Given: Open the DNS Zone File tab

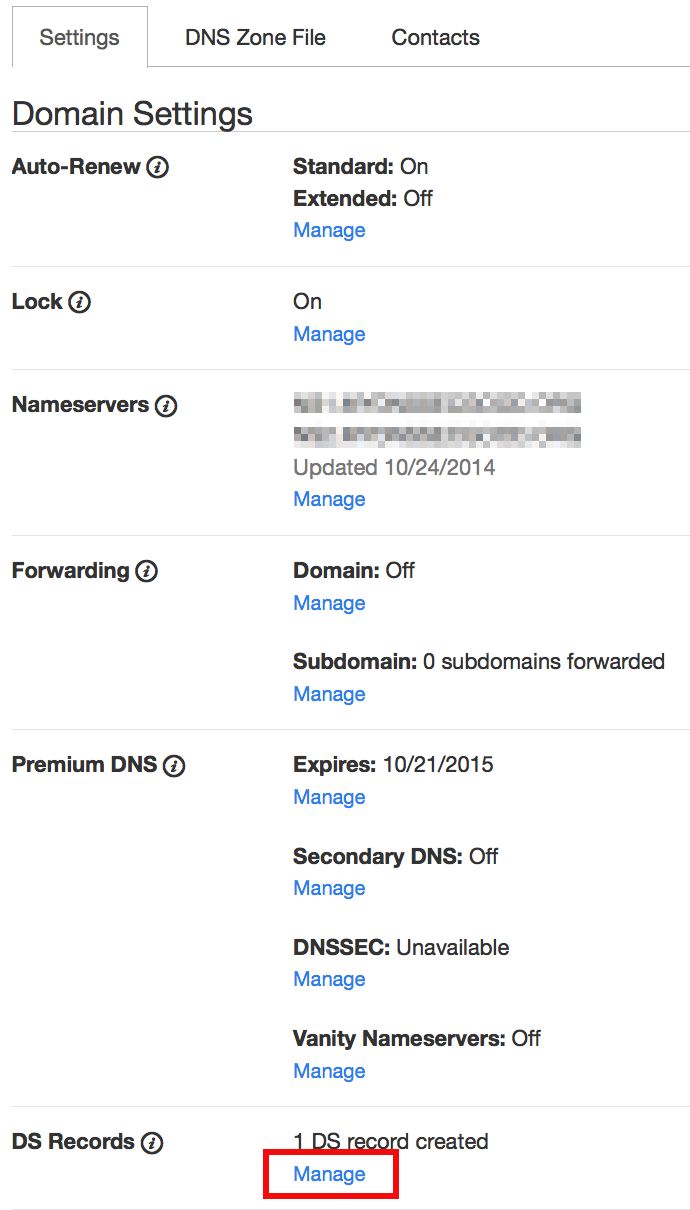Looking at the screenshot, I should [255, 38].
